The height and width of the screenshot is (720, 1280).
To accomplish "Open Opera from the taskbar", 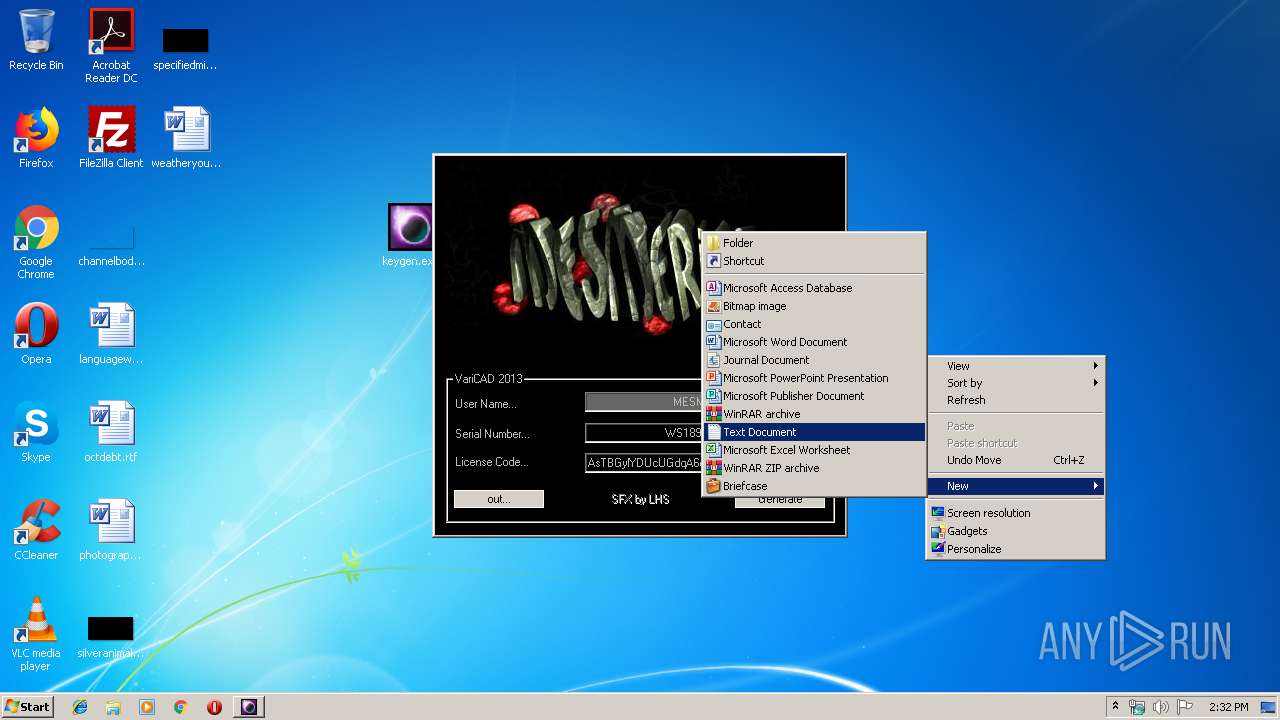I will 214,707.
